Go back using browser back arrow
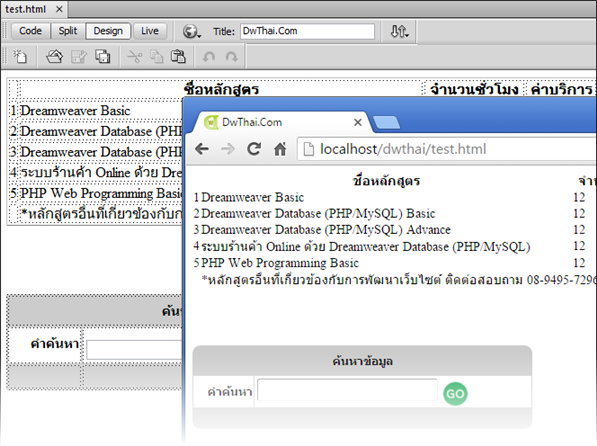The height and width of the screenshot is (446, 597). click(x=202, y=149)
